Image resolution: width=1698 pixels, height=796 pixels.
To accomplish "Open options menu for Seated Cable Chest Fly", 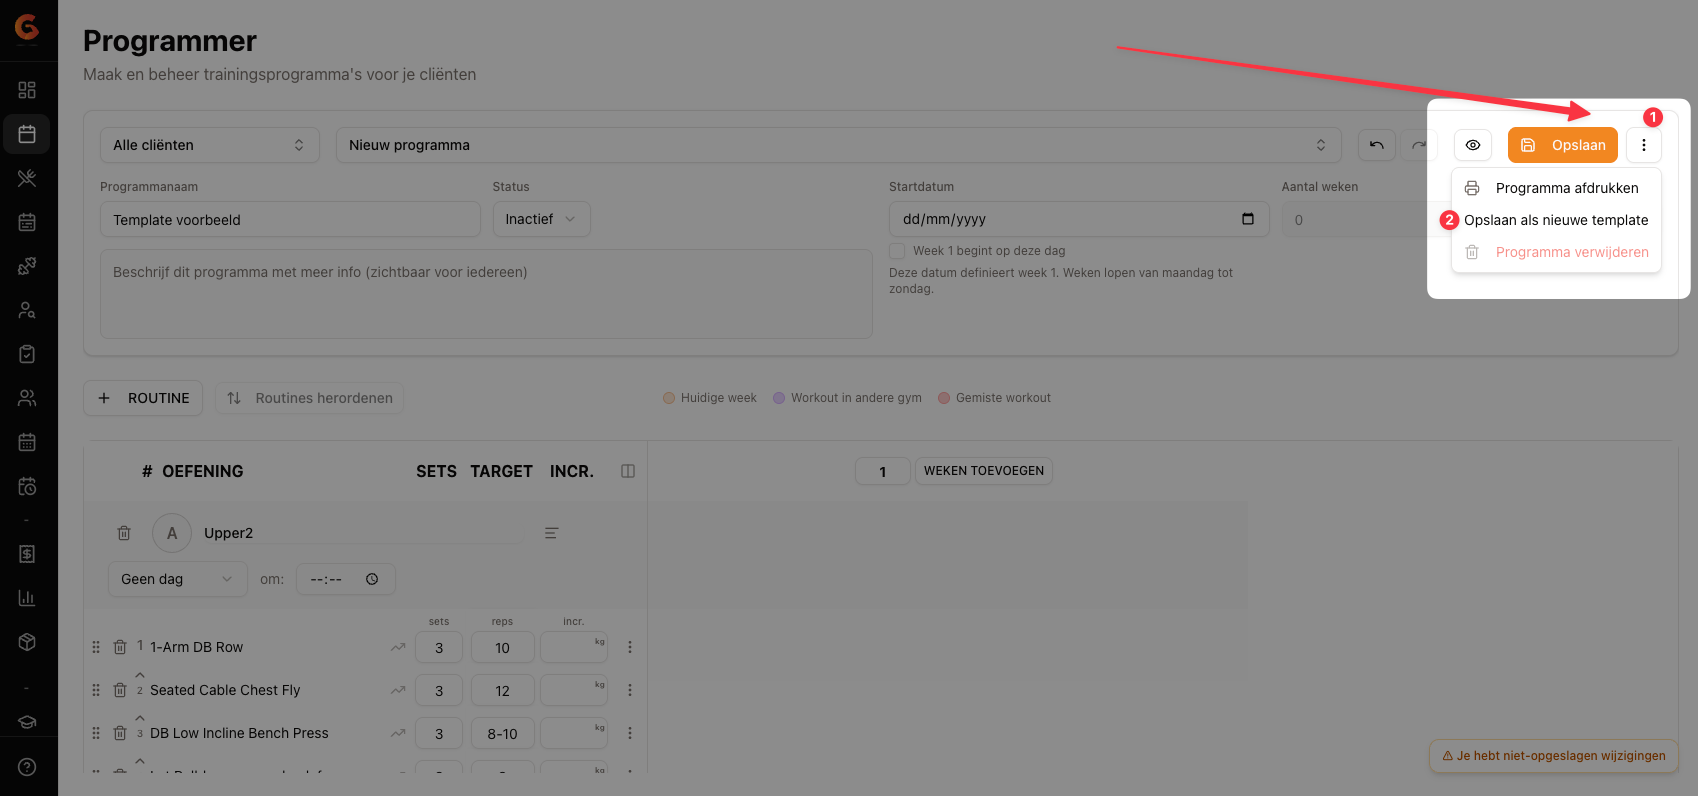I will [630, 690].
